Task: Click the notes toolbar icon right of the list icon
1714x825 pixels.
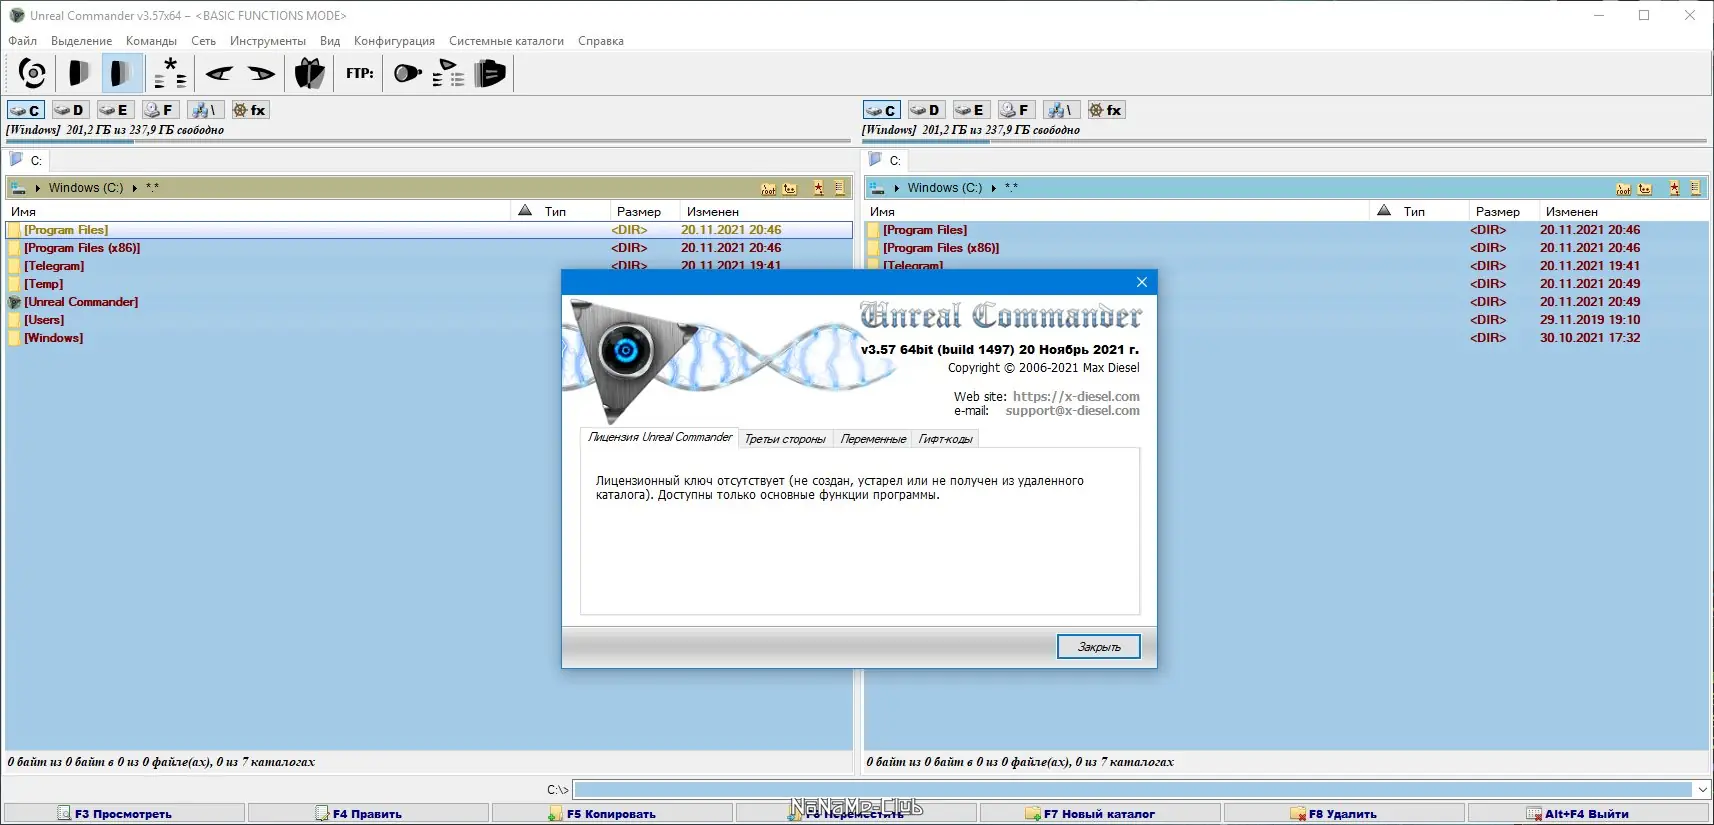Action: pyautogui.click(x=490, y=73)
